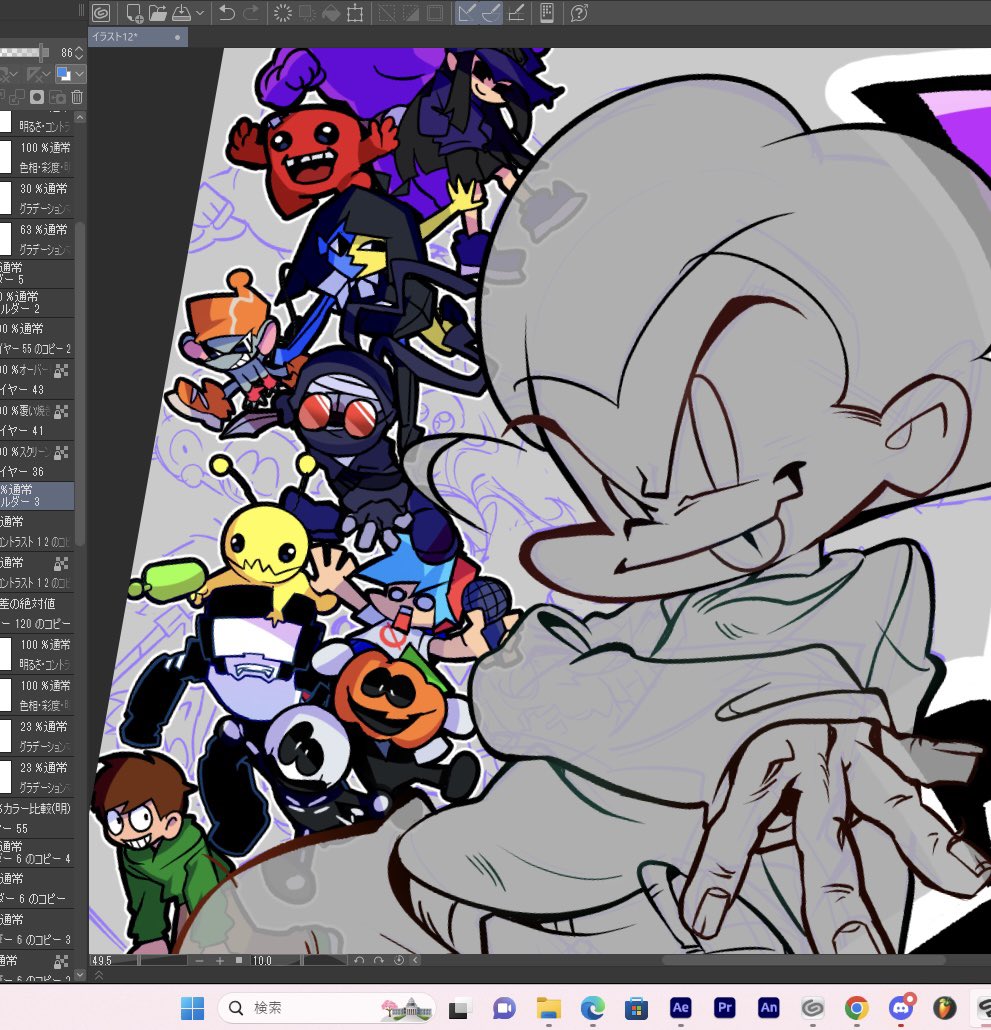Image resolution: width=991 pixels, height=1030 pixels.
Task: Click Invert Selected Area icon
Action: tap(411, 12)
